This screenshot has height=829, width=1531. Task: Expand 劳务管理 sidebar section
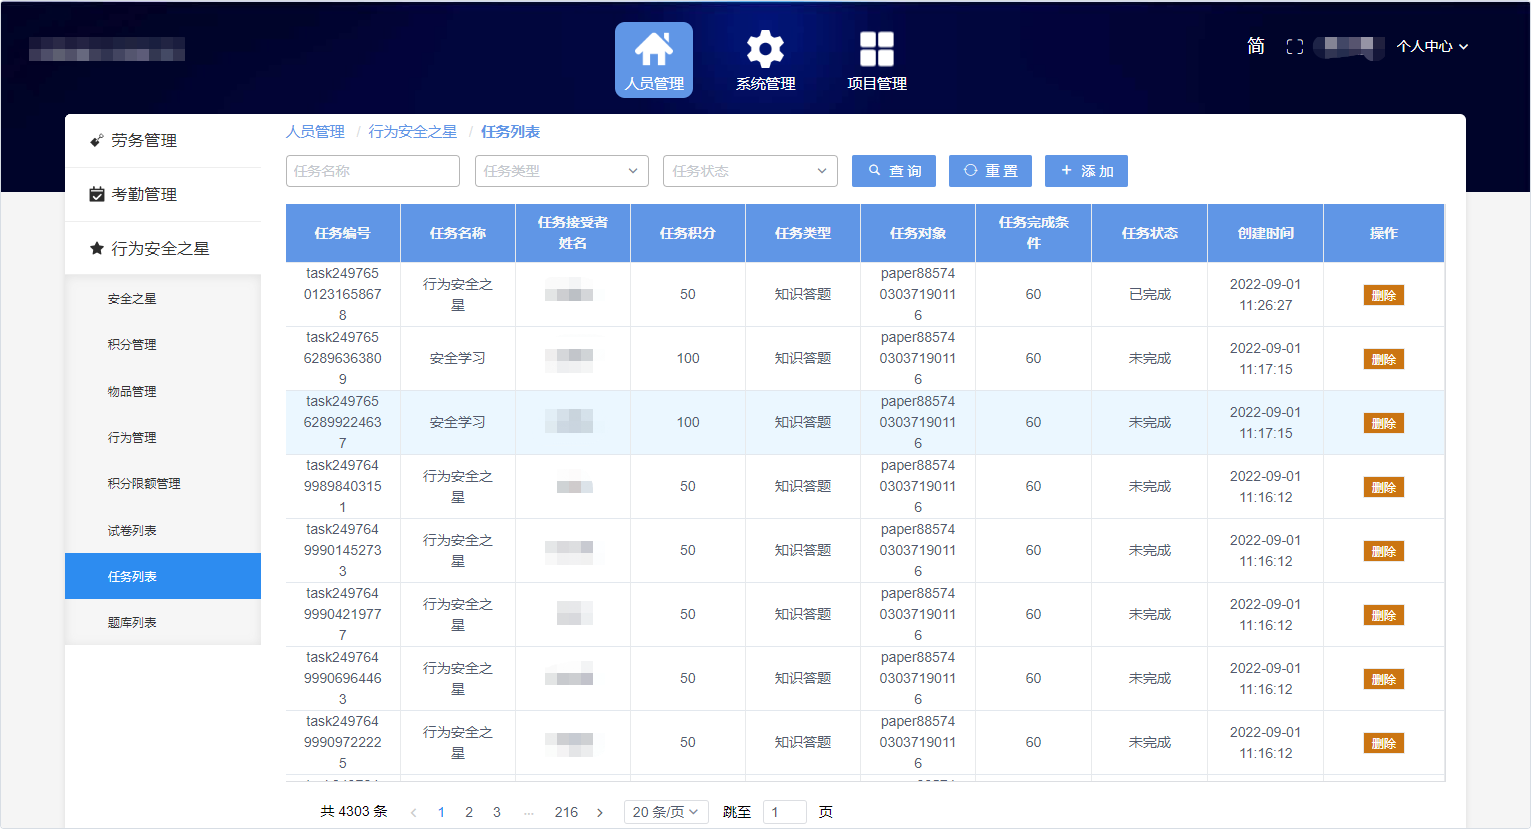point(144,141)
